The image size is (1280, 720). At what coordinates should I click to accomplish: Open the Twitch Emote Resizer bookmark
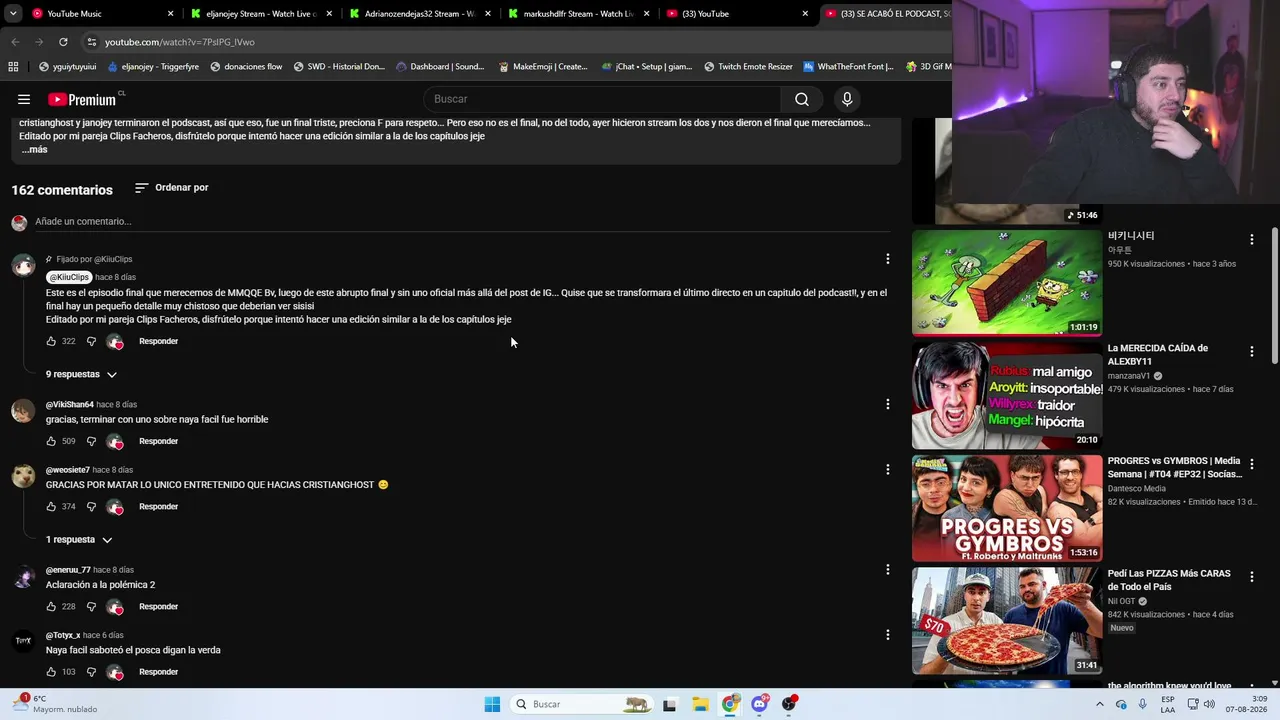(x=748, y=67)
